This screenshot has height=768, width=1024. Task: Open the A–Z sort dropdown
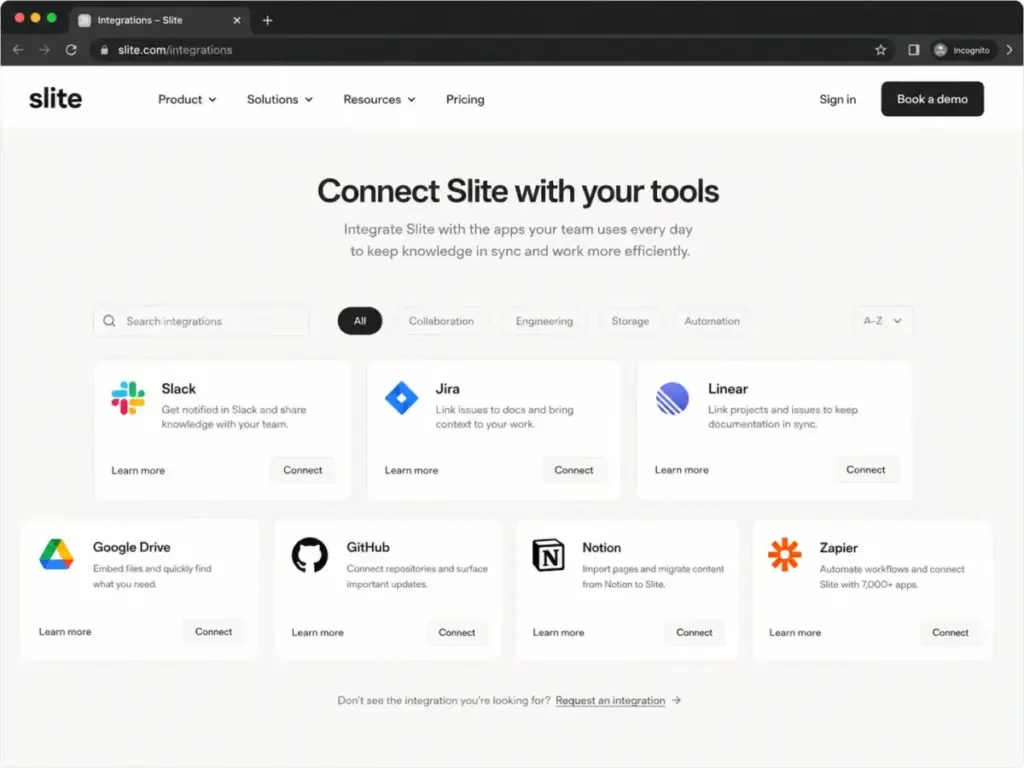pos(882,321)
